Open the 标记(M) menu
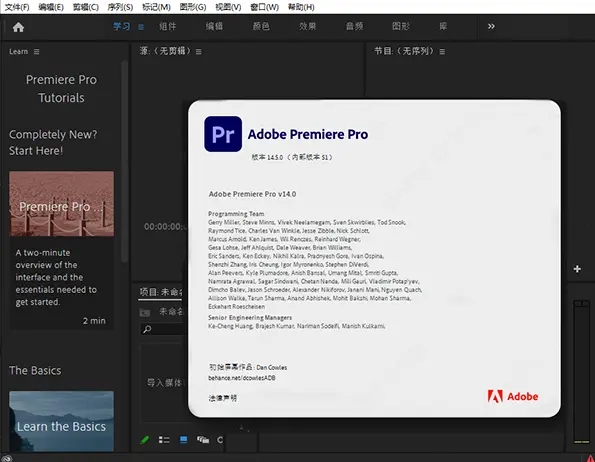 [156, 7]
